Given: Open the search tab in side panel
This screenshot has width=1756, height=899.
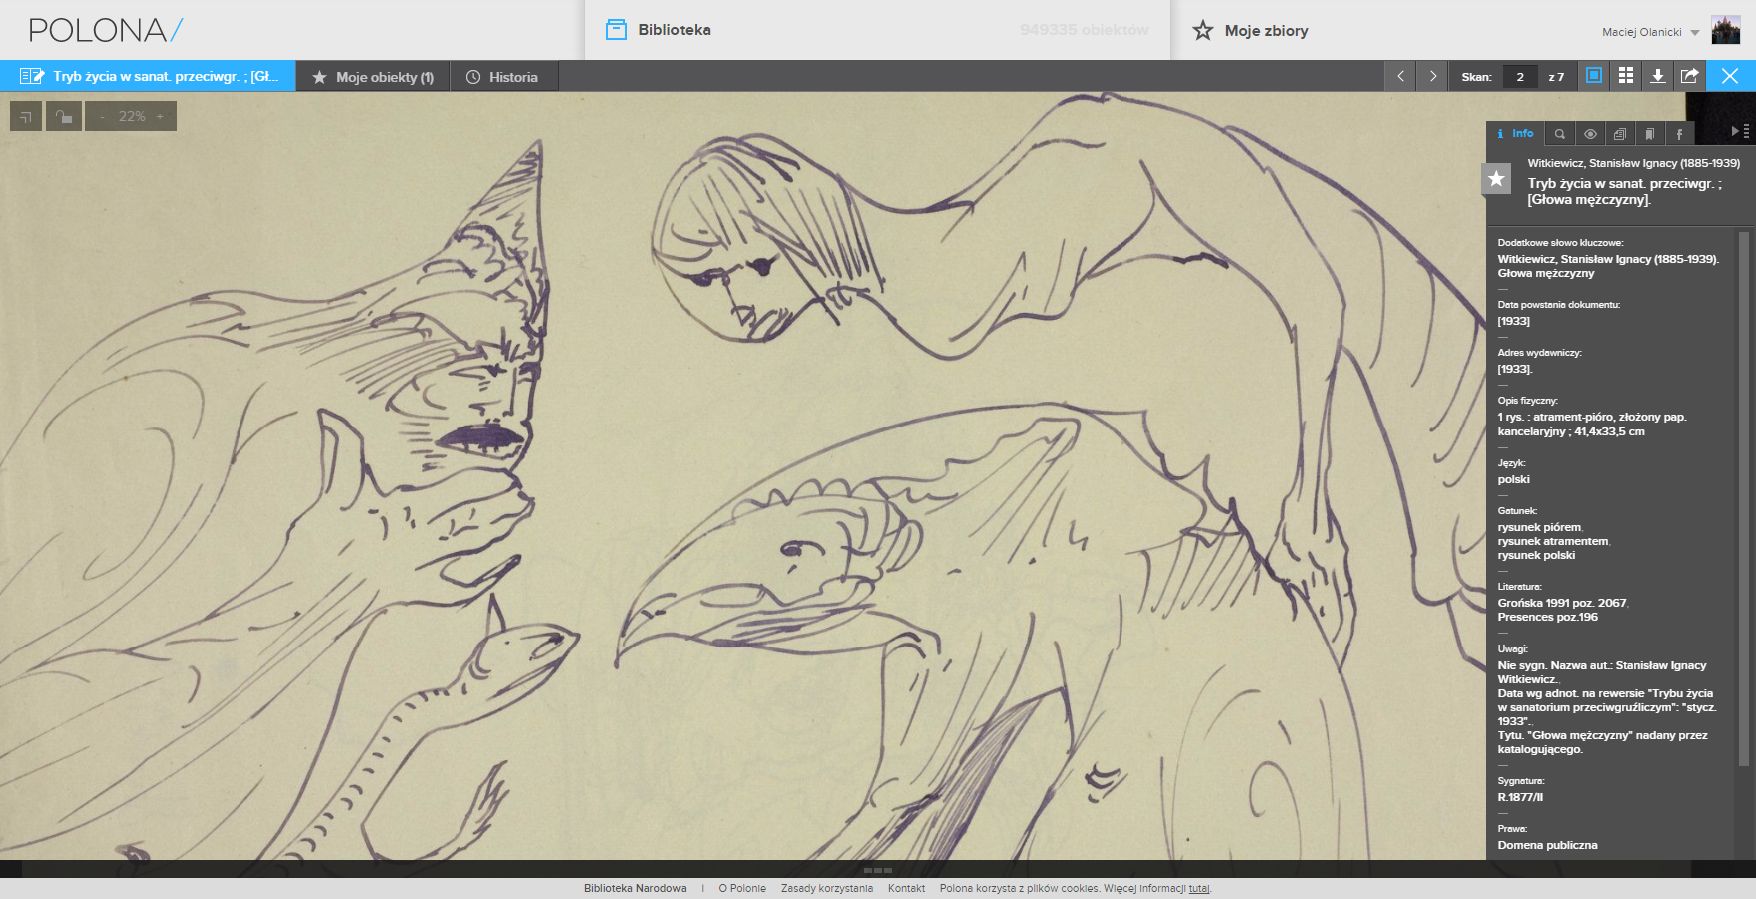Looking at the screenshot, I should point(1559,134).
